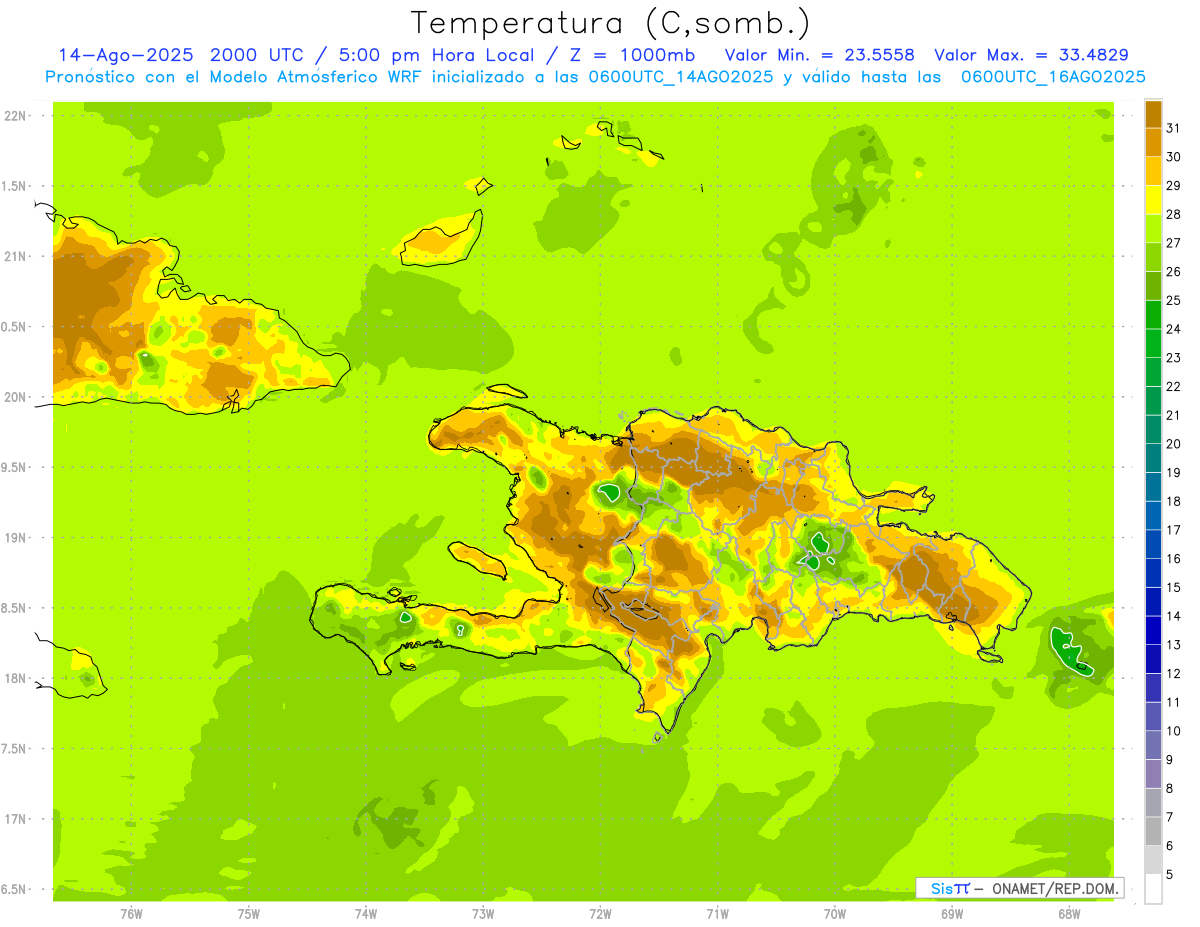
Task: Click "Valor Max. = 33.4829"
Action: click(x=1032, y=55)
